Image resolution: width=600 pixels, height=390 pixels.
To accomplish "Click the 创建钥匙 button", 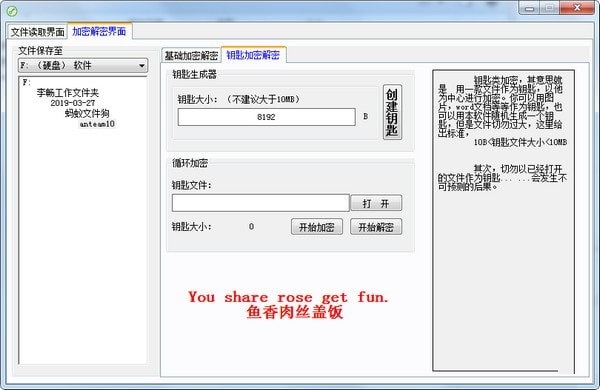I will coord(392,112).
